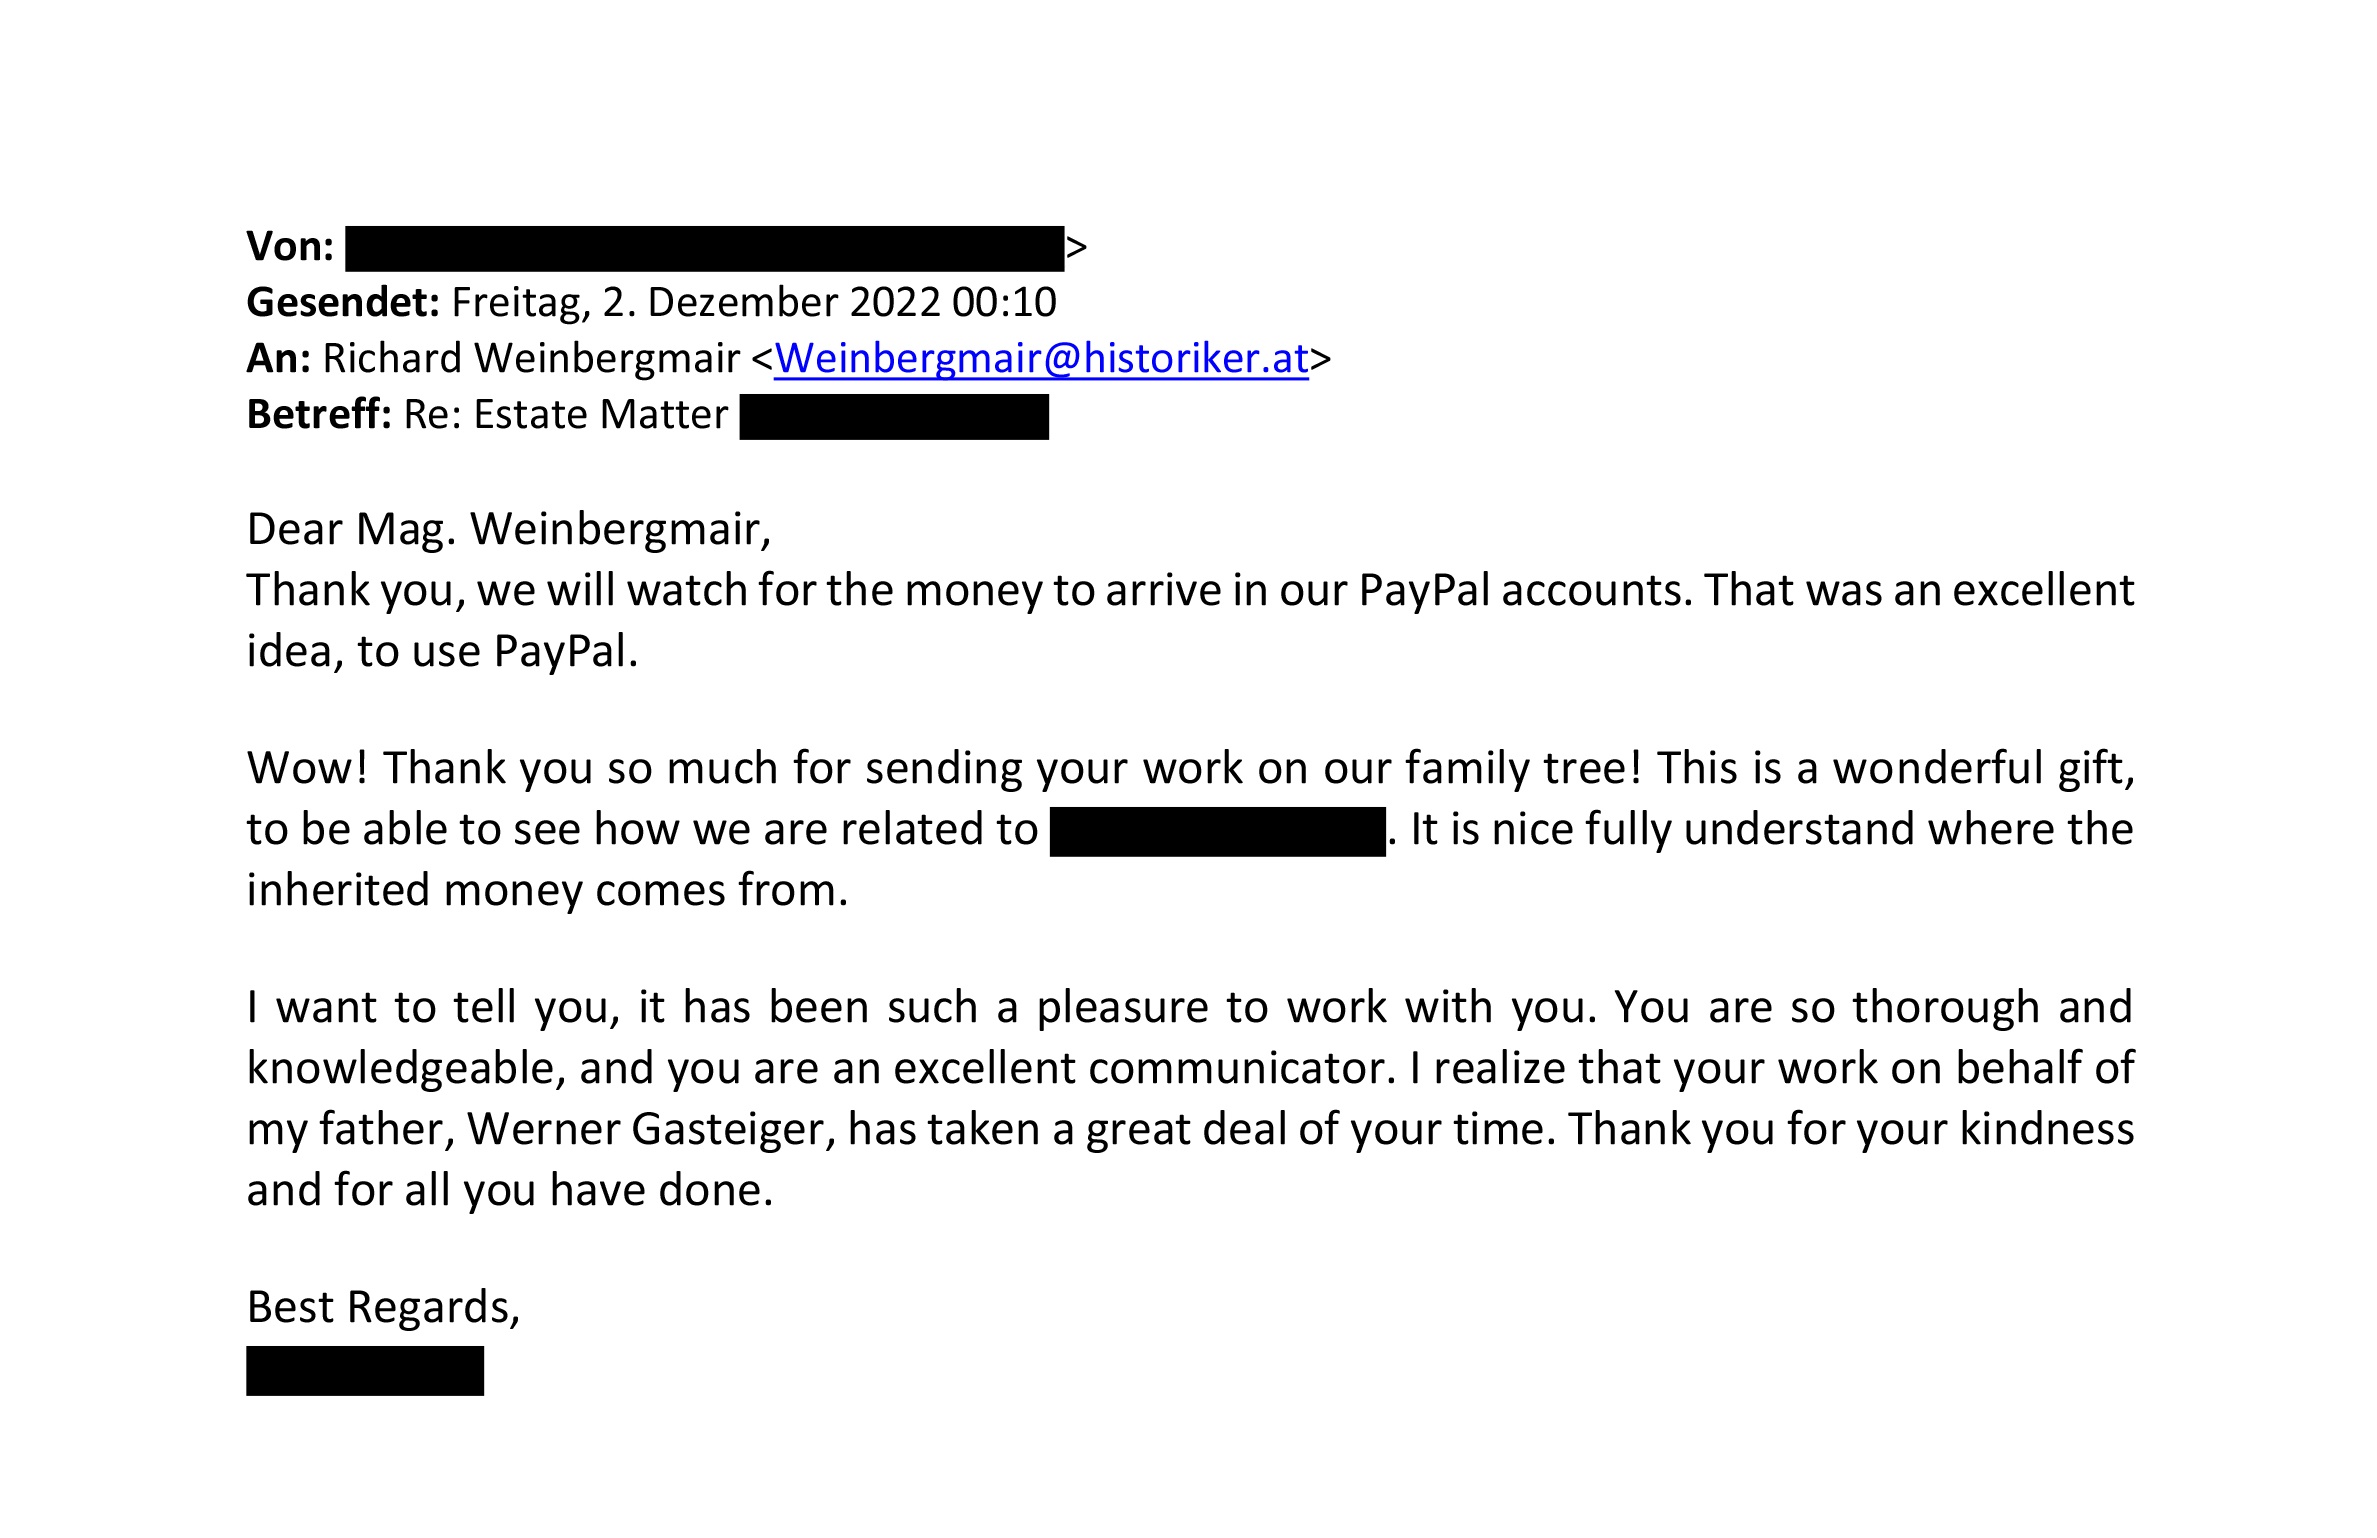Click the subject text "Re: Estate Matter"
Viewport: 2377px width, 1538px height.
(565, 415)
